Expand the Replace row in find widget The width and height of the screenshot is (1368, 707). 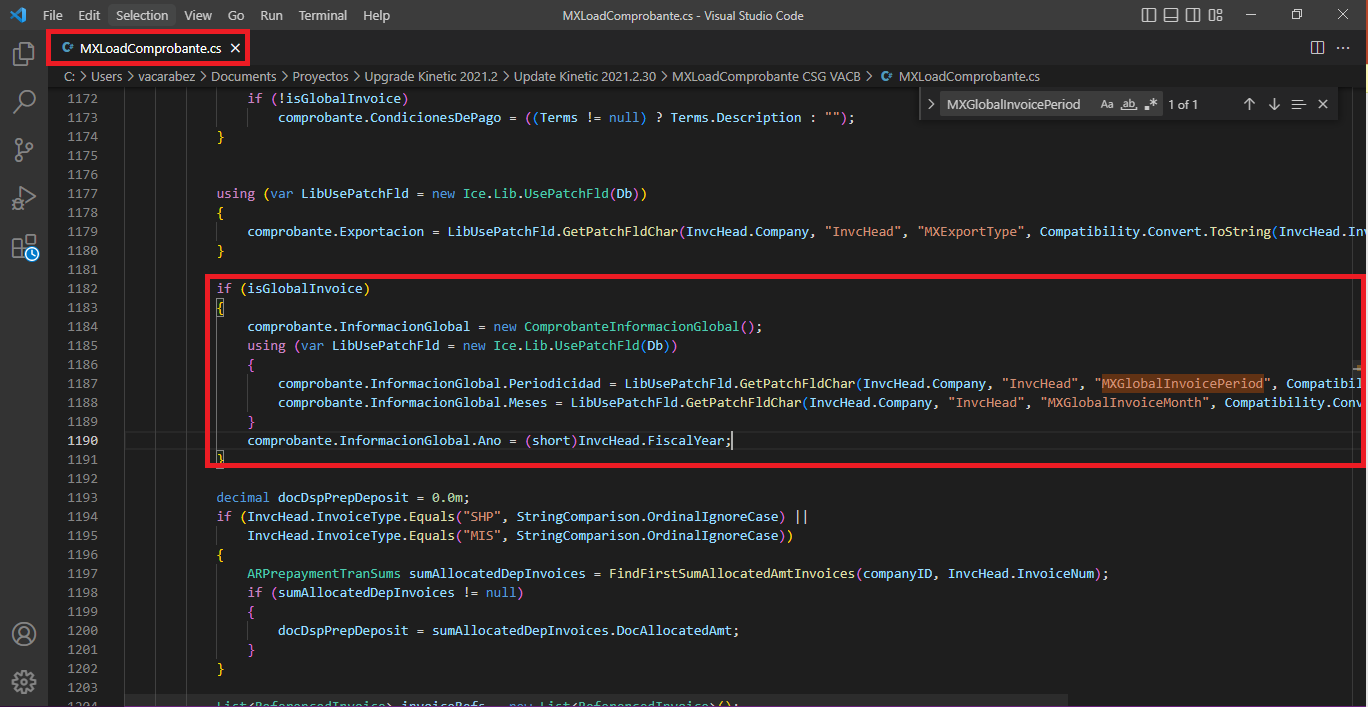pyautogui.click(x=931, y=104)
